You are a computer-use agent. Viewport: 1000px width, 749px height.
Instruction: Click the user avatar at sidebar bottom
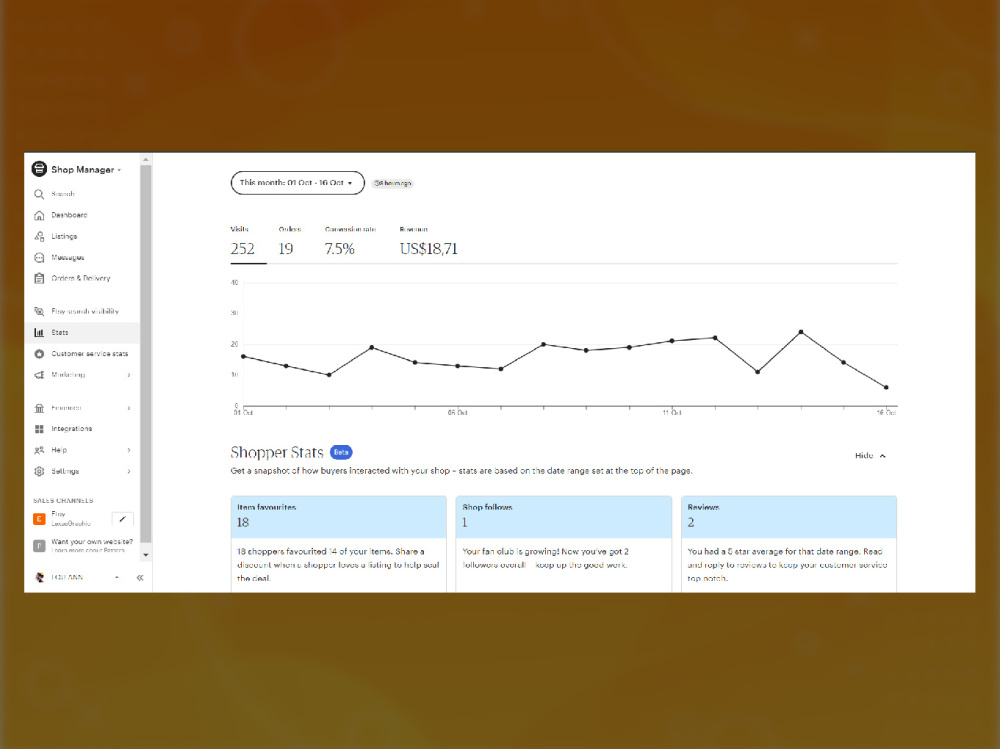tap(40, 577)
